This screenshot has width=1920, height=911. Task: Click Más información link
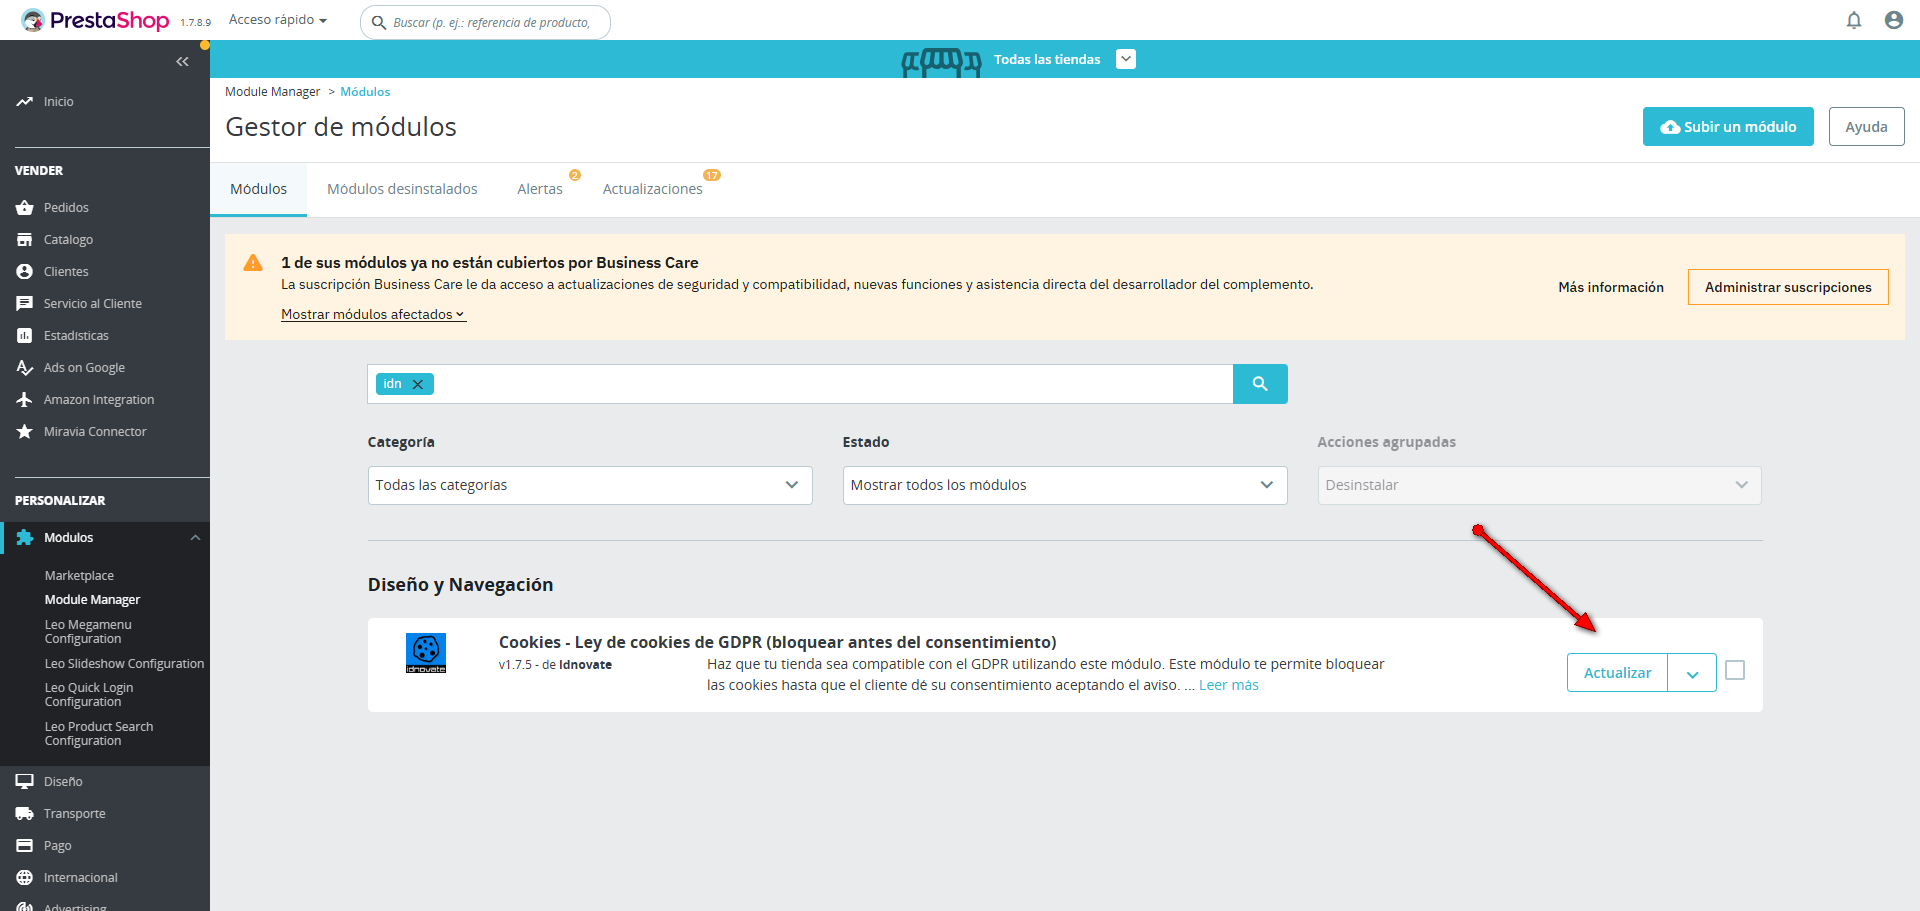pyautogui.click(x=1611, y=287)
